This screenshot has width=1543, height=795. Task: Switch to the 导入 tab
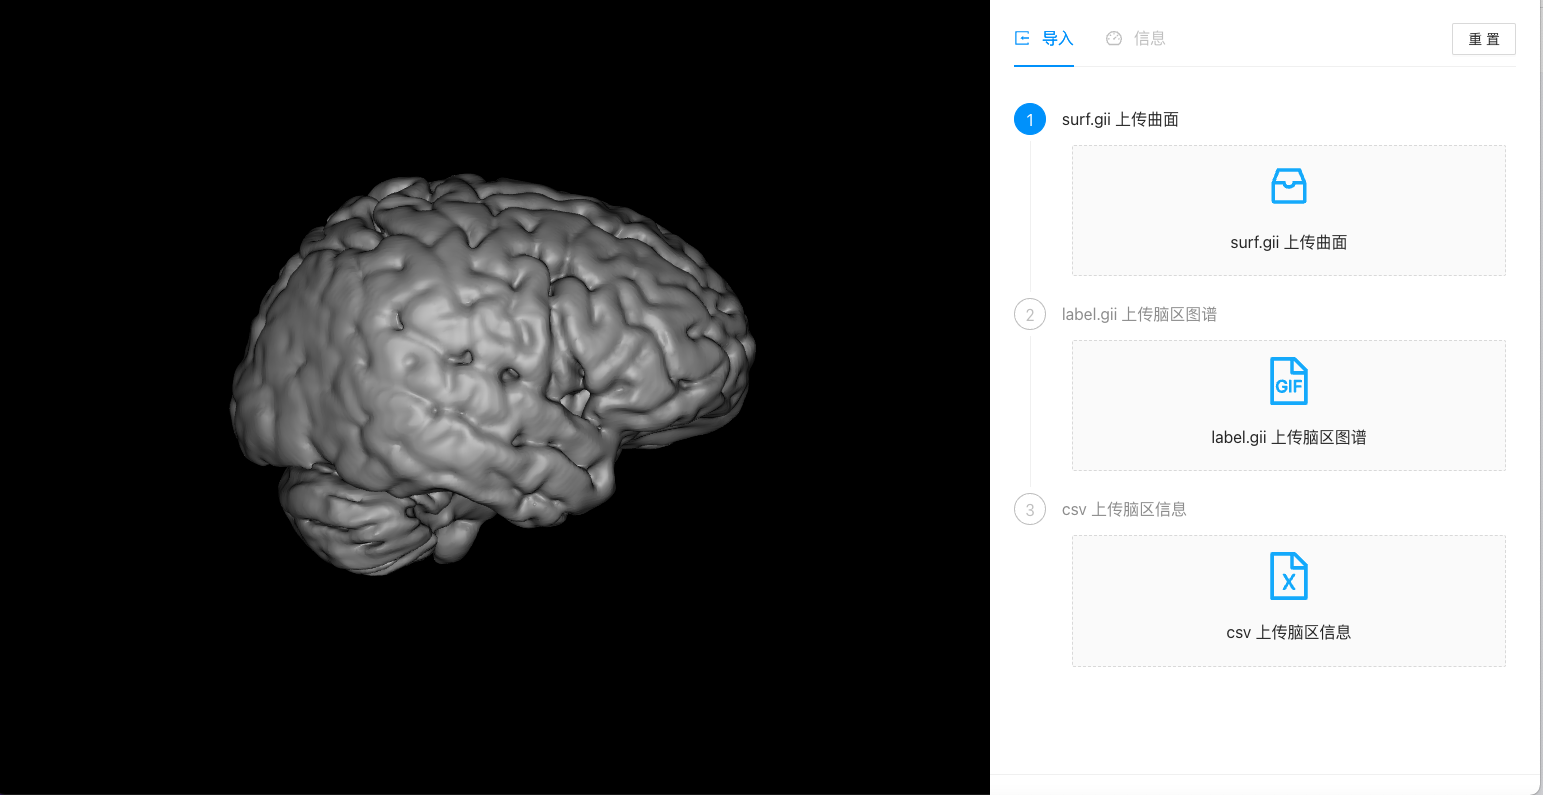[1044, 39]
